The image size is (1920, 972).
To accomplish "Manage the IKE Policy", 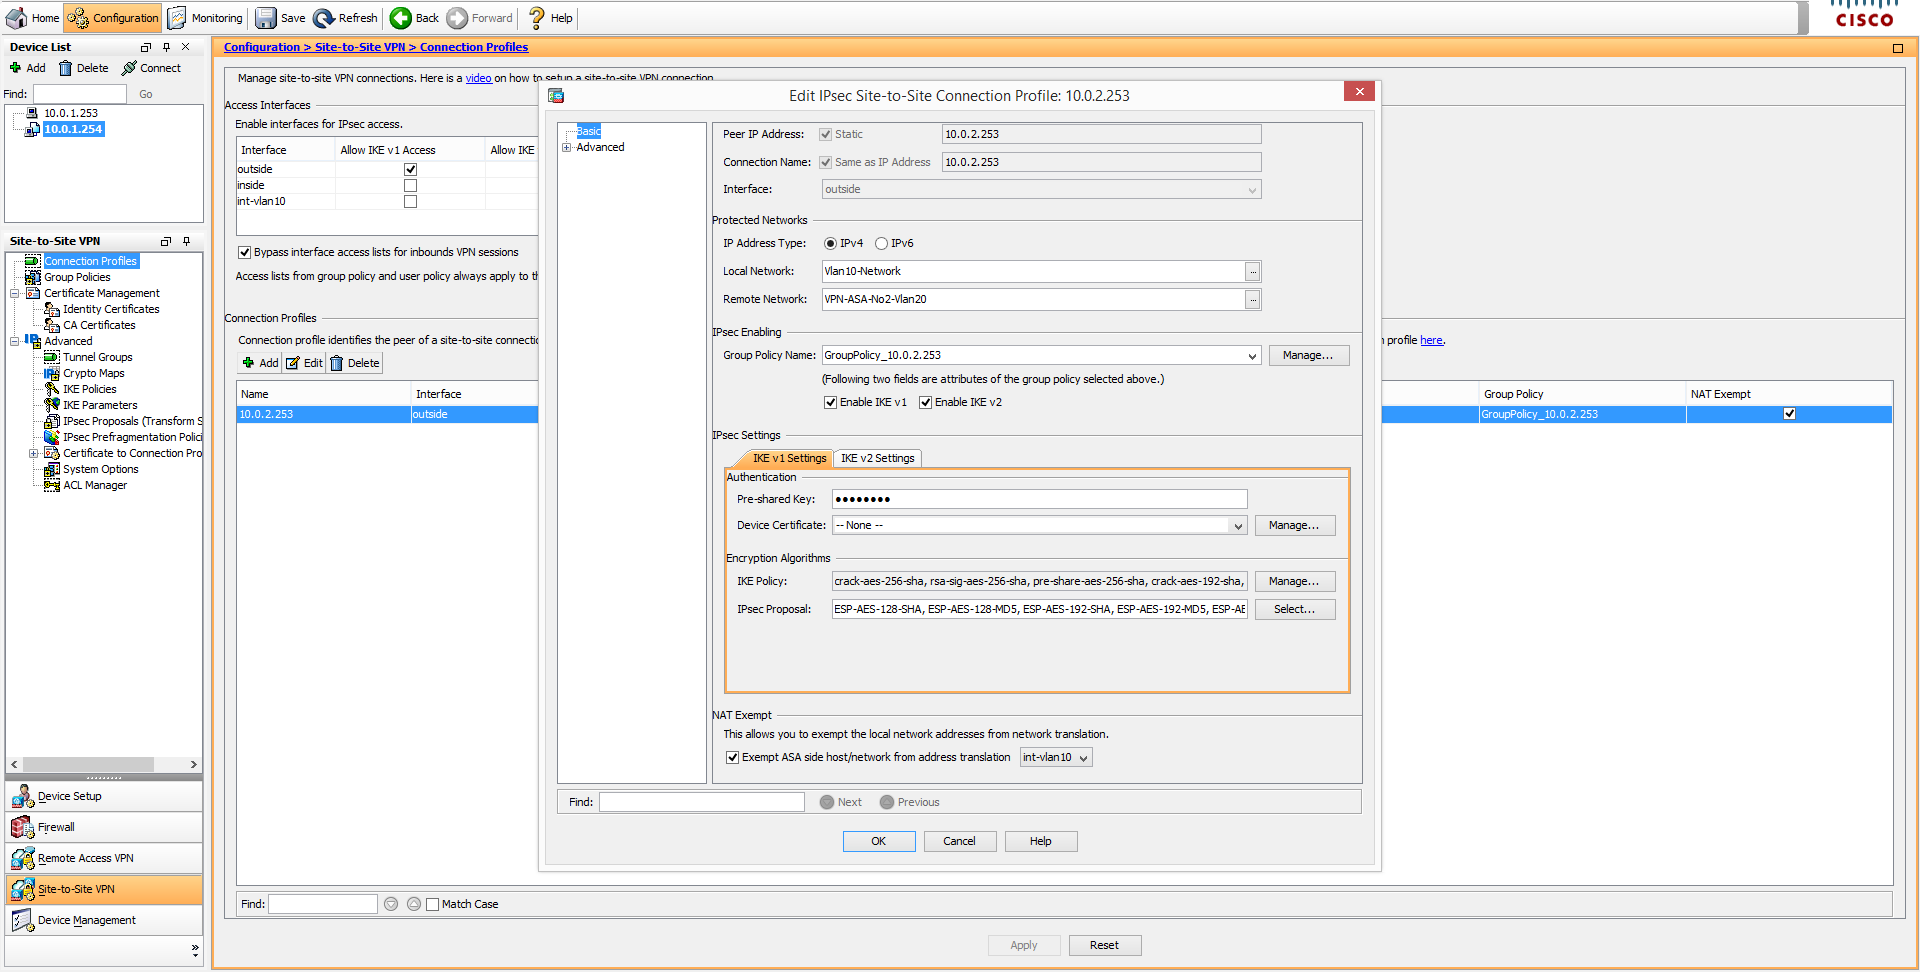I will [x=1294, y=581].
